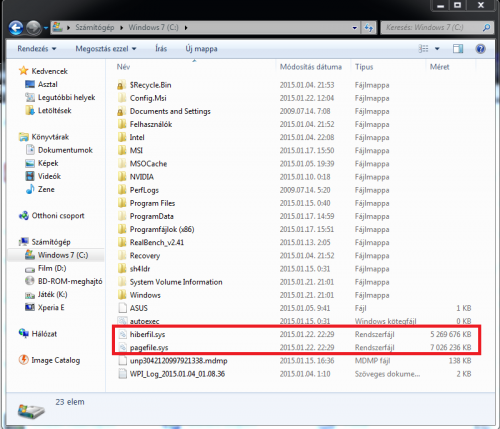Click the magnifier search icon
Screen dimensions: 500x429
[486, 27]
